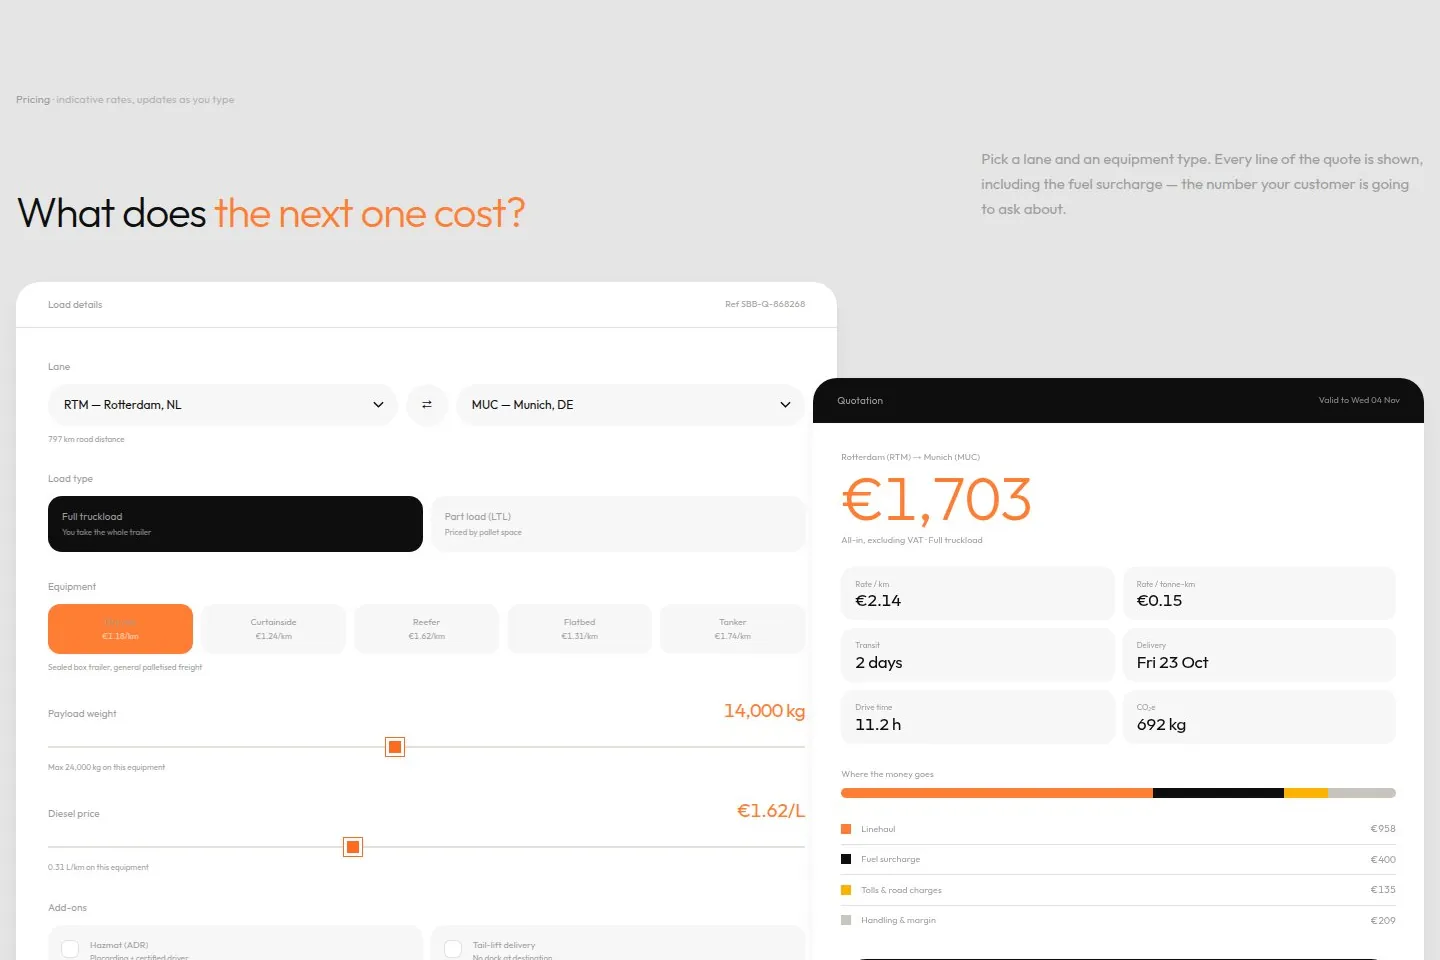Click the '692 kg' CO₂e value
Screen dimensions: 1440x960
[1161, 725]
